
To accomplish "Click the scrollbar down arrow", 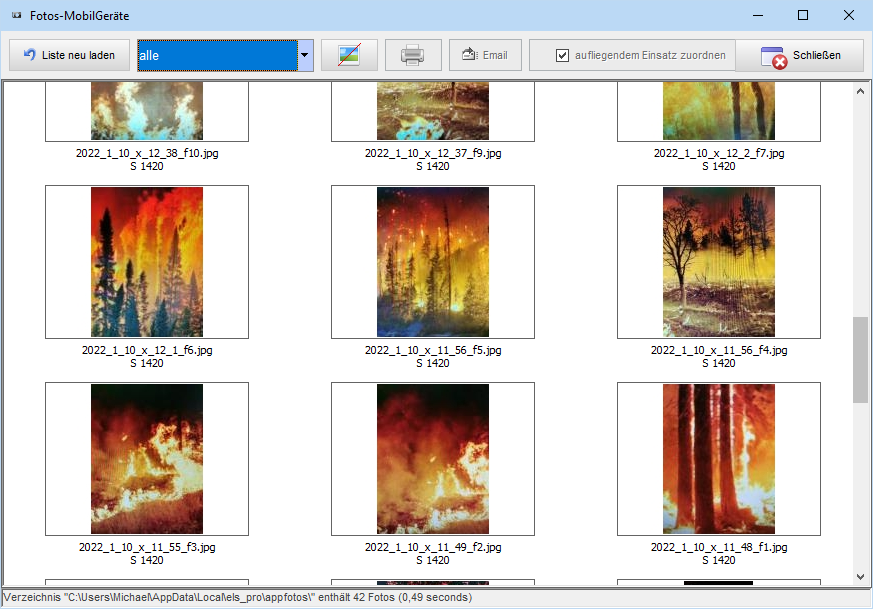I will [861, 576].
